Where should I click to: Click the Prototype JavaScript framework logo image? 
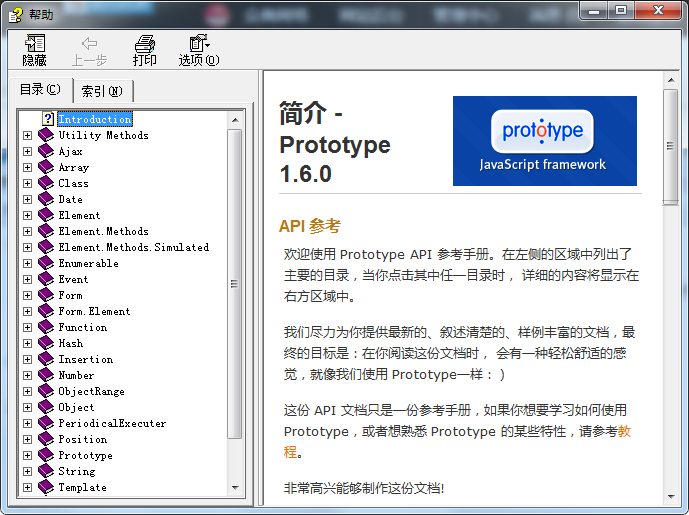(544, 141)
